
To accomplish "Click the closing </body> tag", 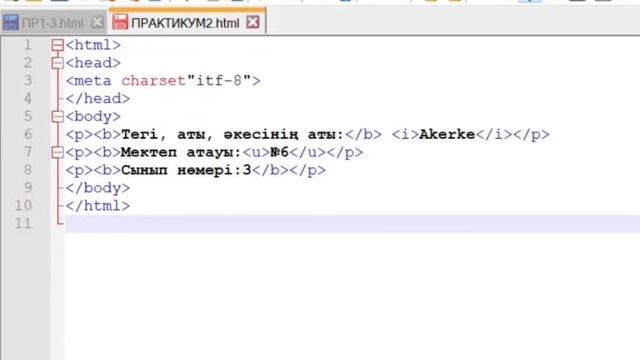I will (x=98, y=188).
